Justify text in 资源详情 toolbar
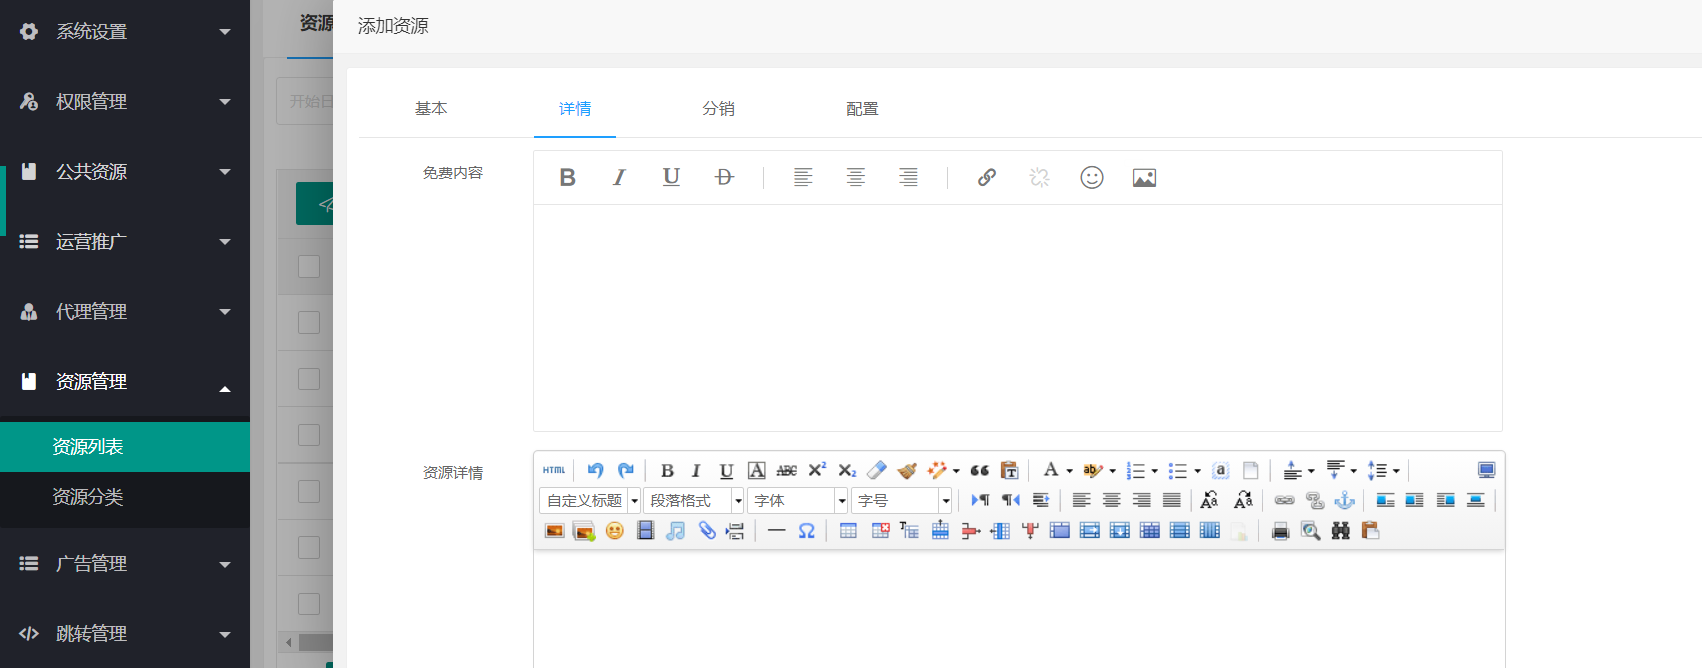The image size is (1702, 668). point(1172,500)
